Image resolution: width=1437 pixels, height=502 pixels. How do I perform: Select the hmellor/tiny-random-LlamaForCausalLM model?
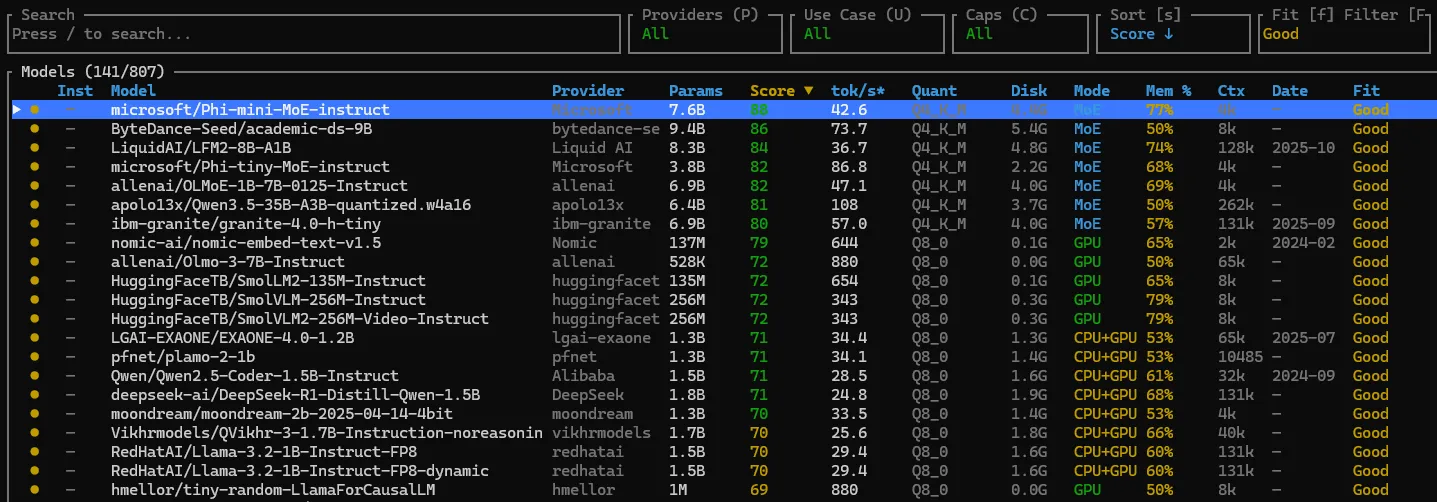(273, 490)
